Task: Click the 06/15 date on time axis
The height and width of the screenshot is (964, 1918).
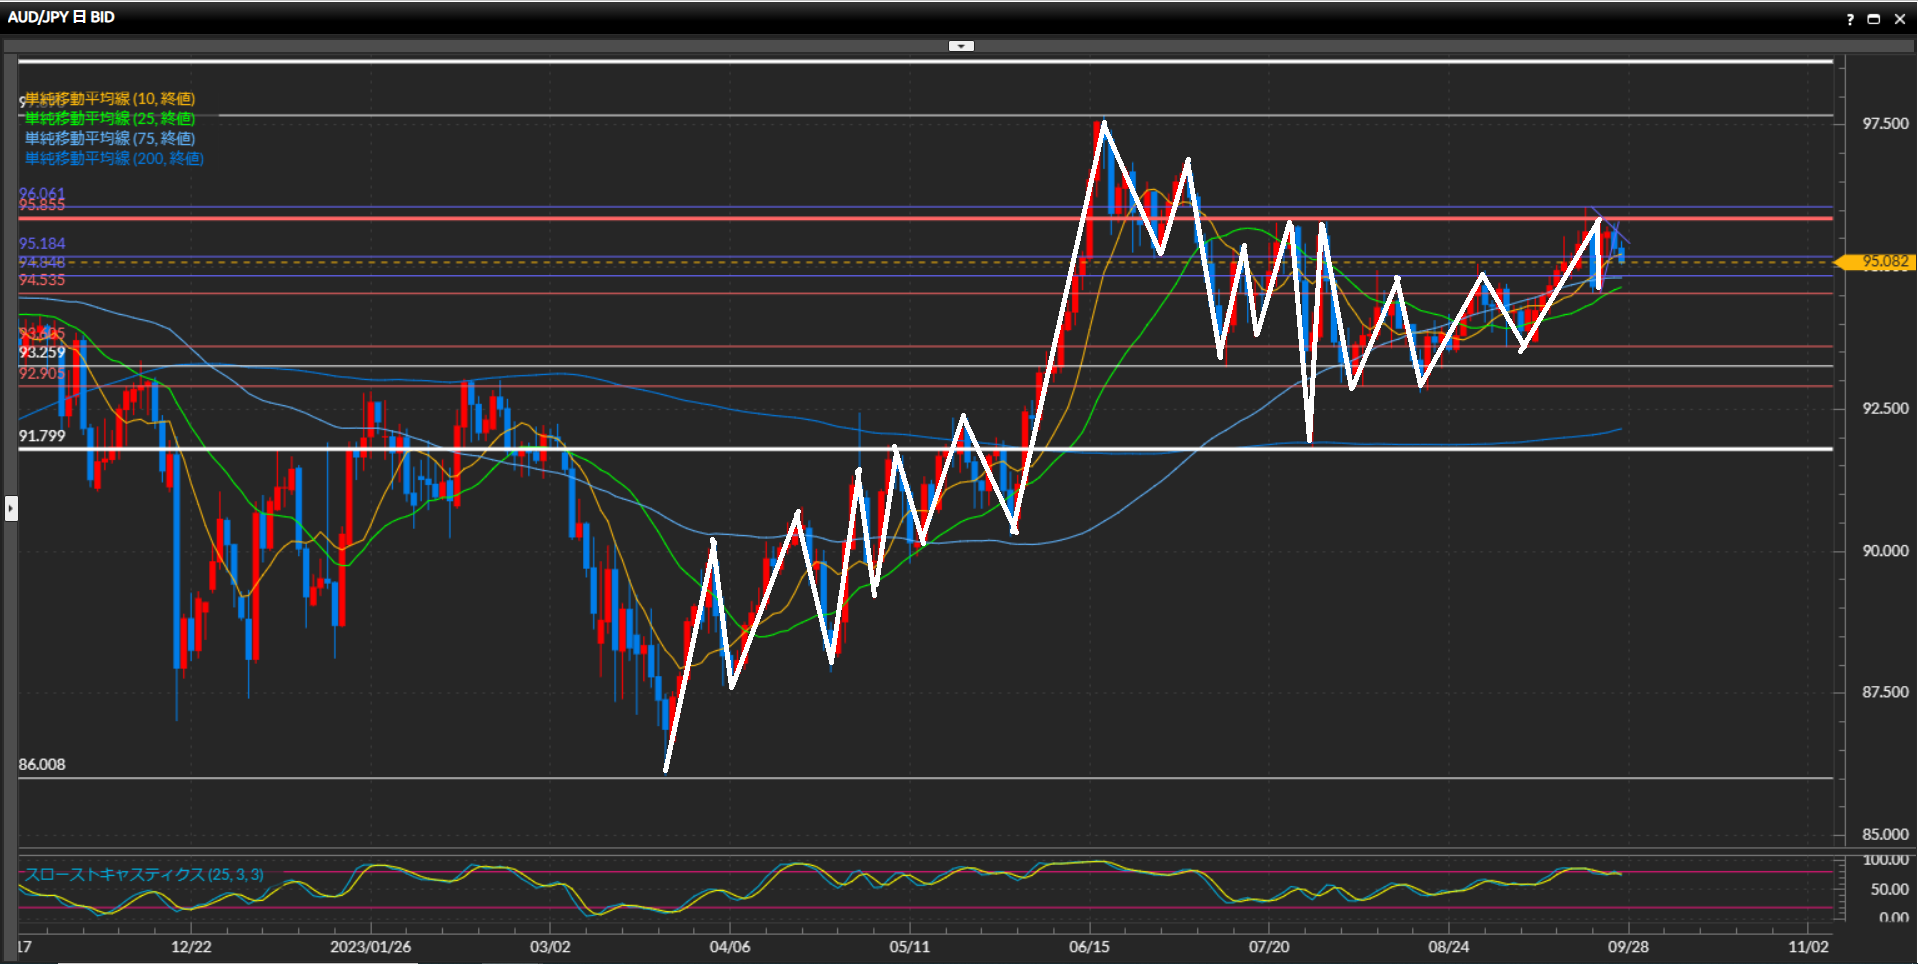Action: tap(1089, 947)
